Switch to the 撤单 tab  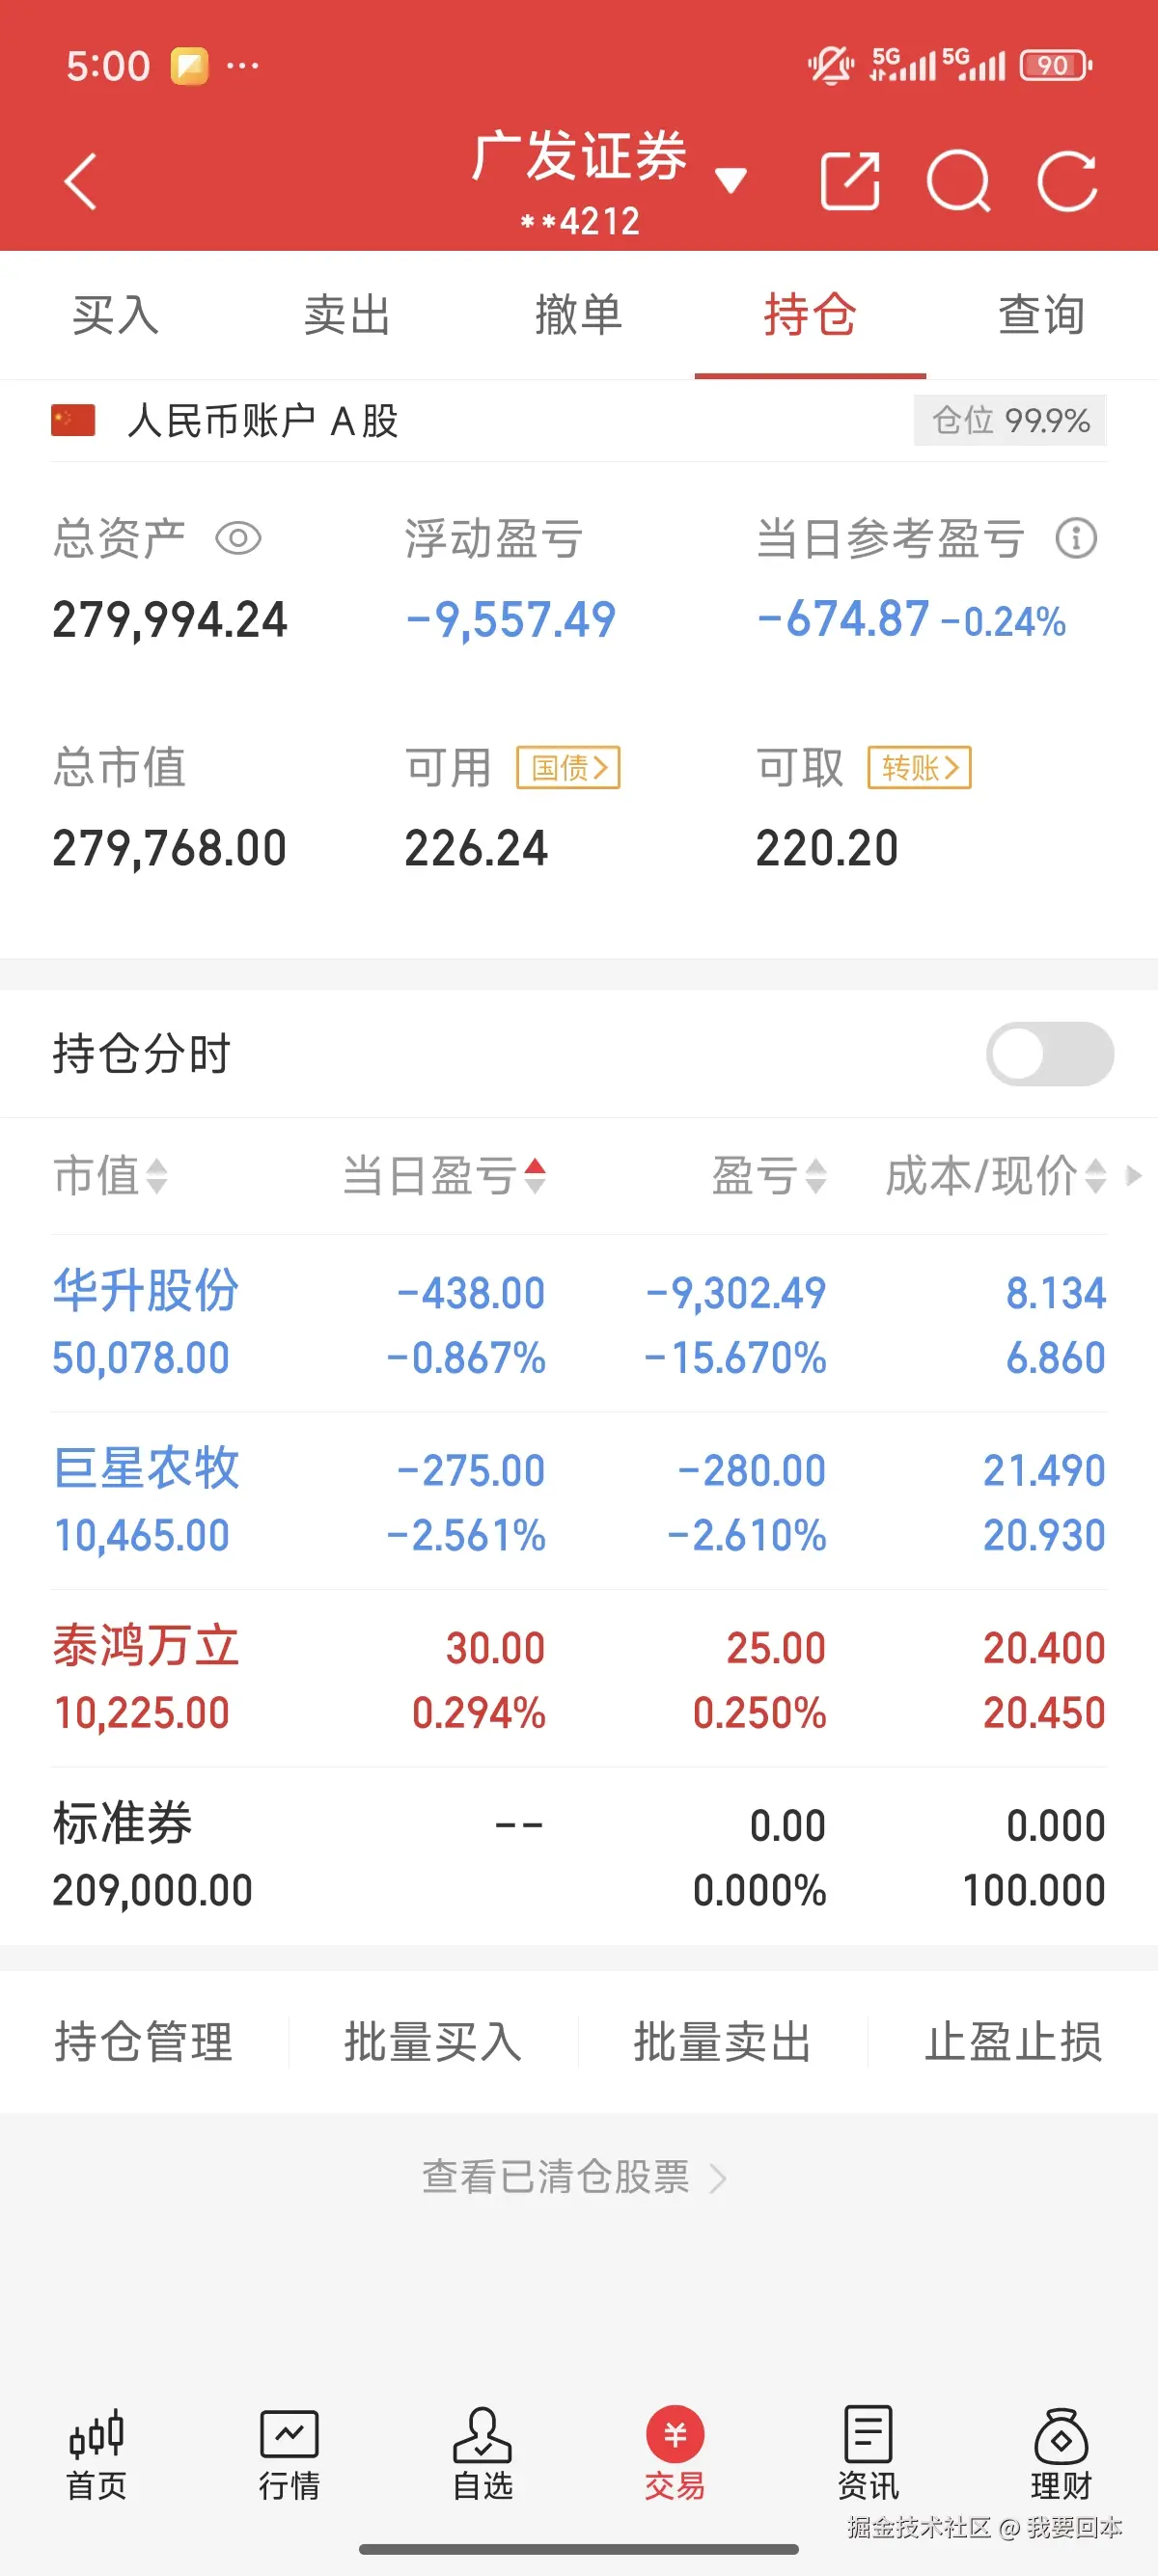(579, 316)
